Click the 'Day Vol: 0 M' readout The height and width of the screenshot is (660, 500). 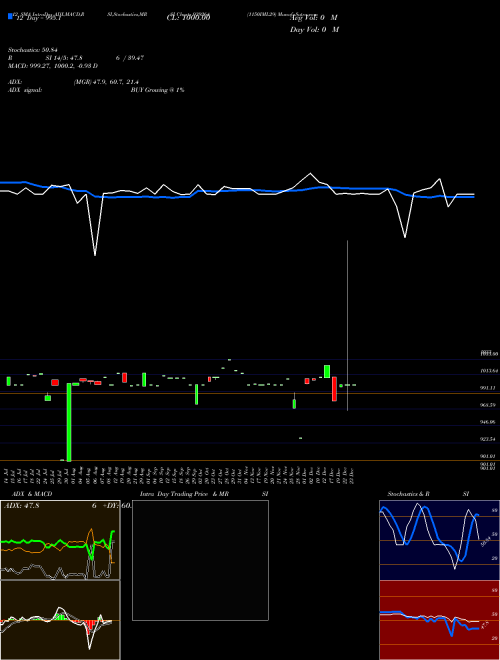(x=314, y=30)
